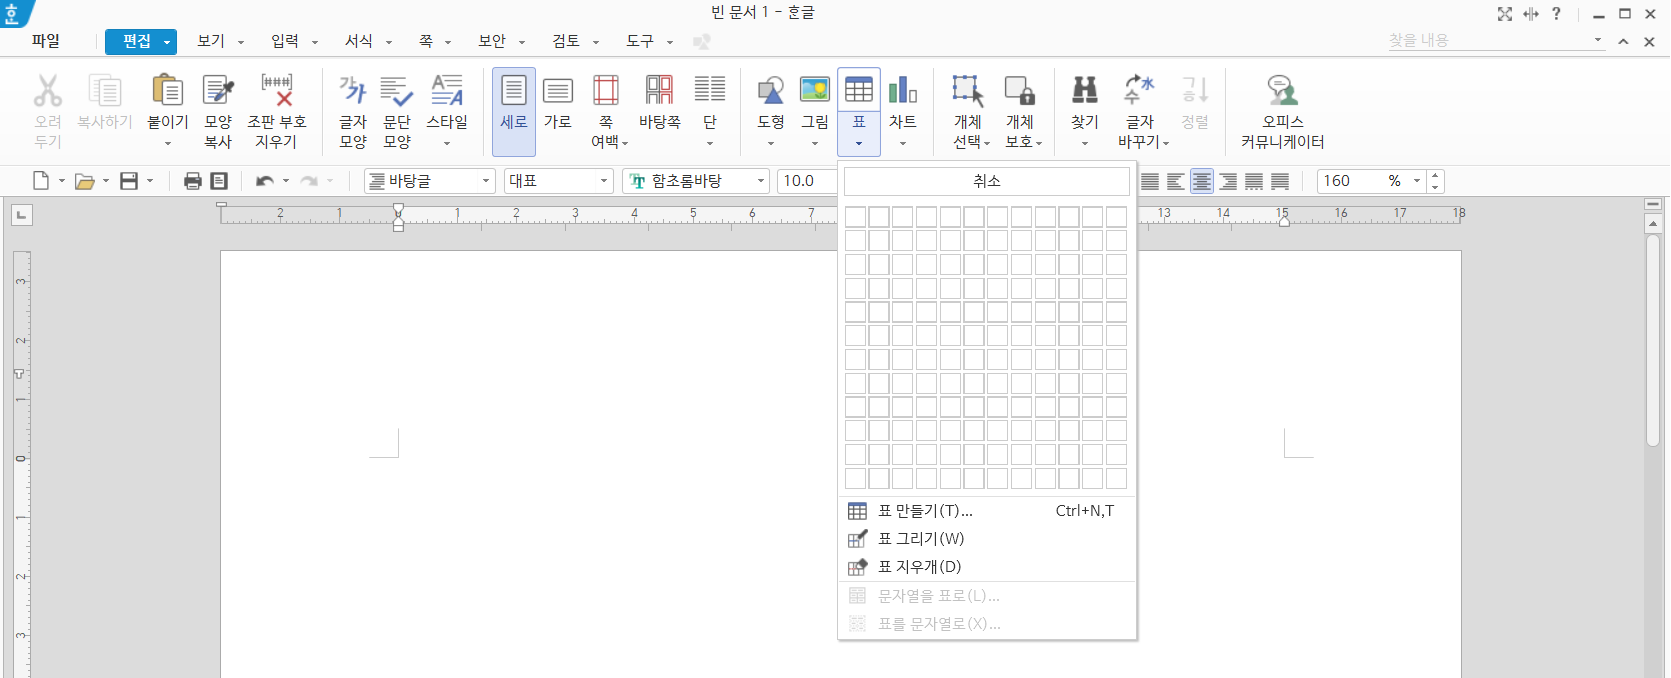The width and height of the screenshot is (1671, 678).
Task: Click the Open folder icon
Action: point(85,181)
